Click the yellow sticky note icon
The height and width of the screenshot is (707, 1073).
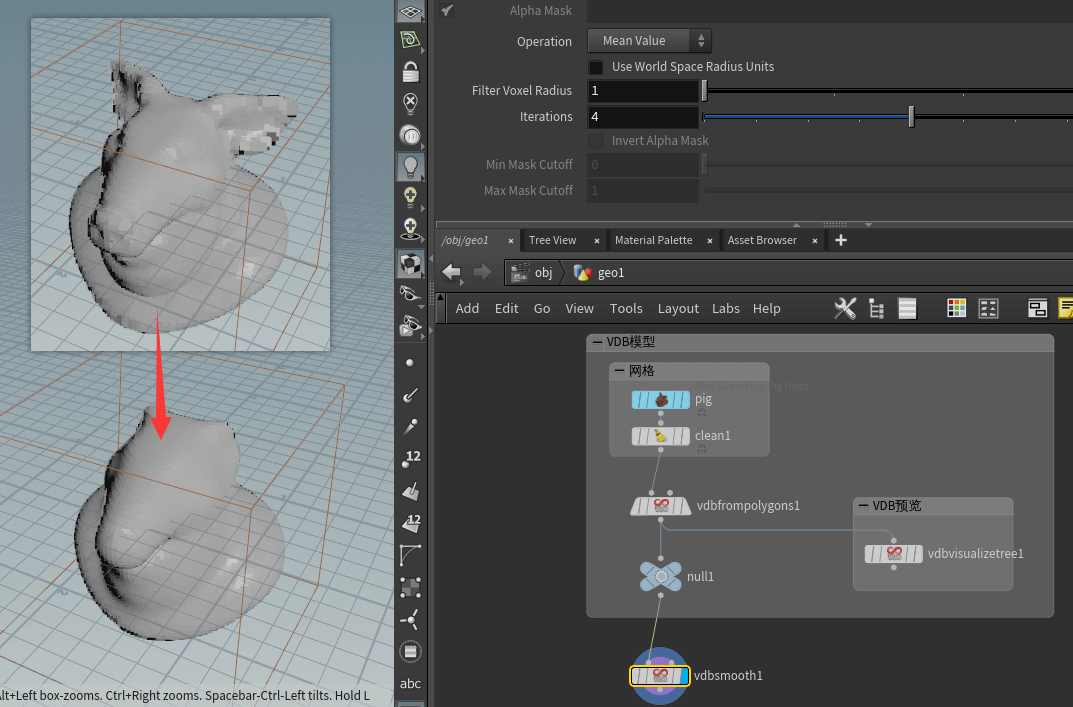pyautogui.click(x=1066, y=308)
